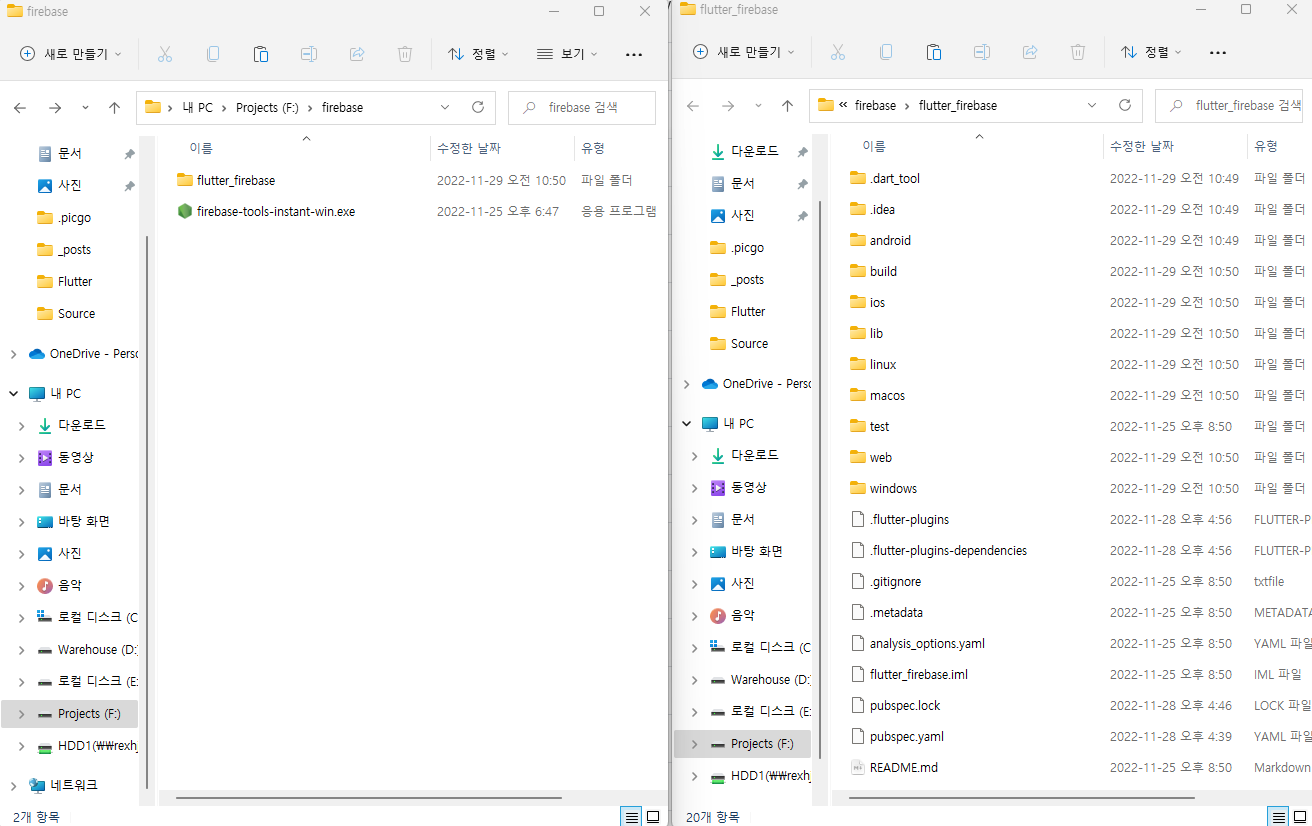1312x826 pixels.
Task: Click Cut icon in flutter_firebase window toolbar
Action: coord(838,52)
